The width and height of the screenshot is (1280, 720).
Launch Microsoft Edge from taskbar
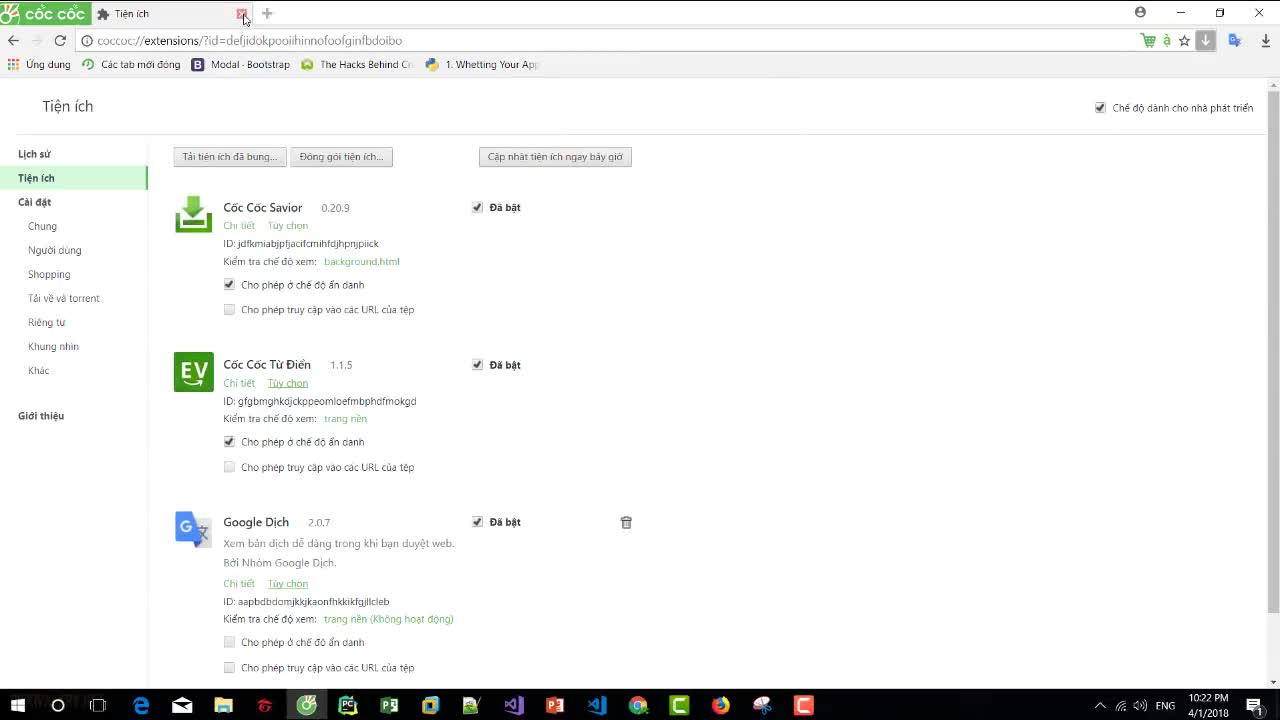click(141, 706)
